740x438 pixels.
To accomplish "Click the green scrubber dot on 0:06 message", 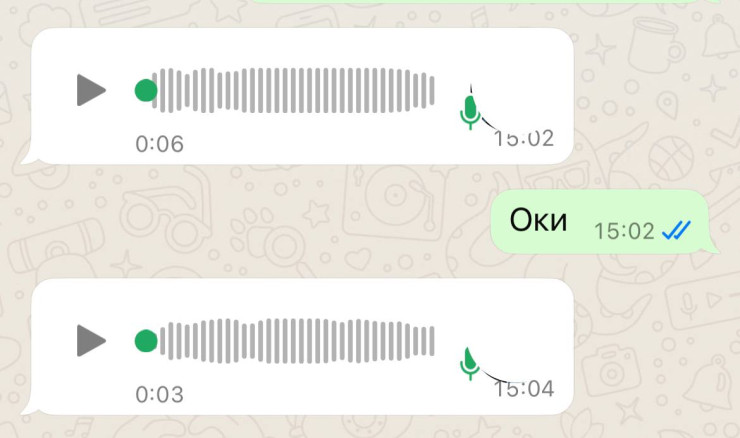I will click(x=146, y=90).
